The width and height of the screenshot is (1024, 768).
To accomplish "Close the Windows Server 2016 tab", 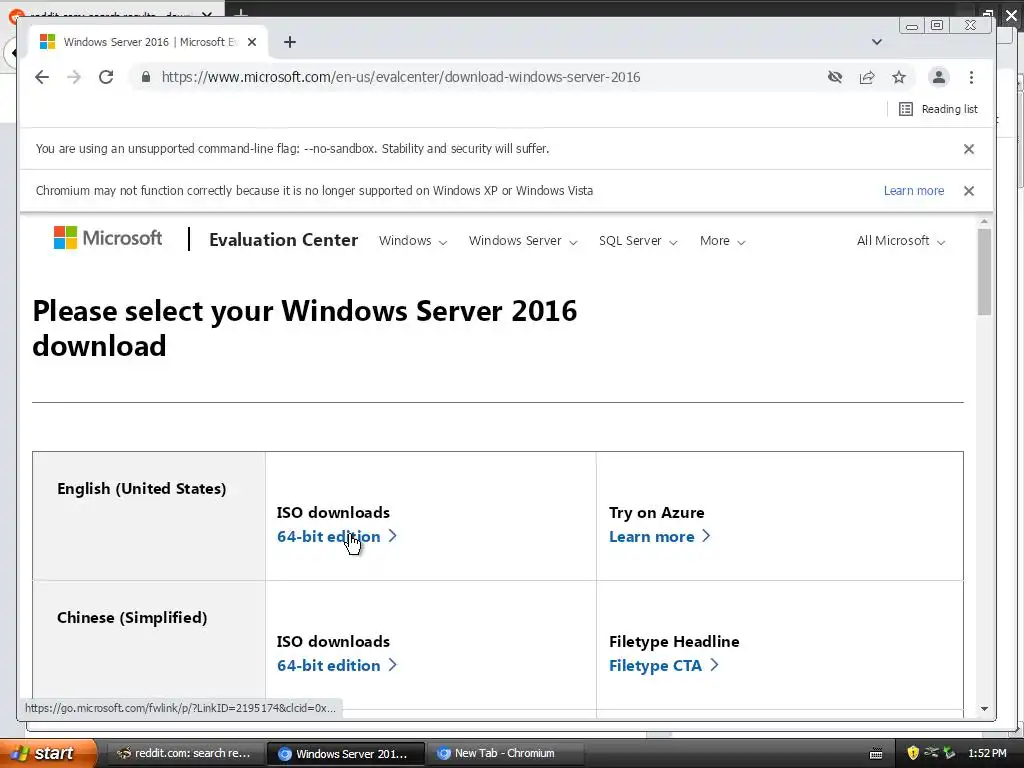I will 252,42.
